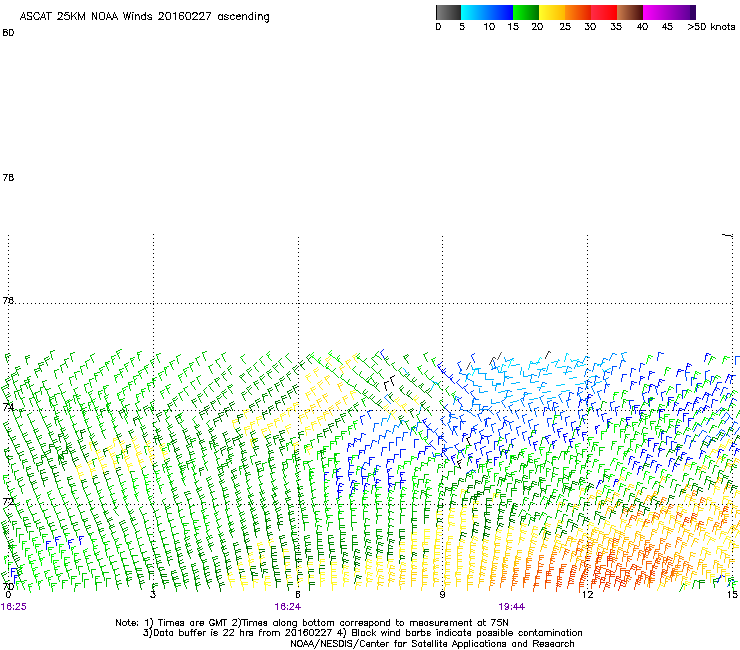The width and height of the screenshot is (740, 650).
Task: Select the "Data buffer is 22 hrs" note line
Action: click(x=362, y=633)
